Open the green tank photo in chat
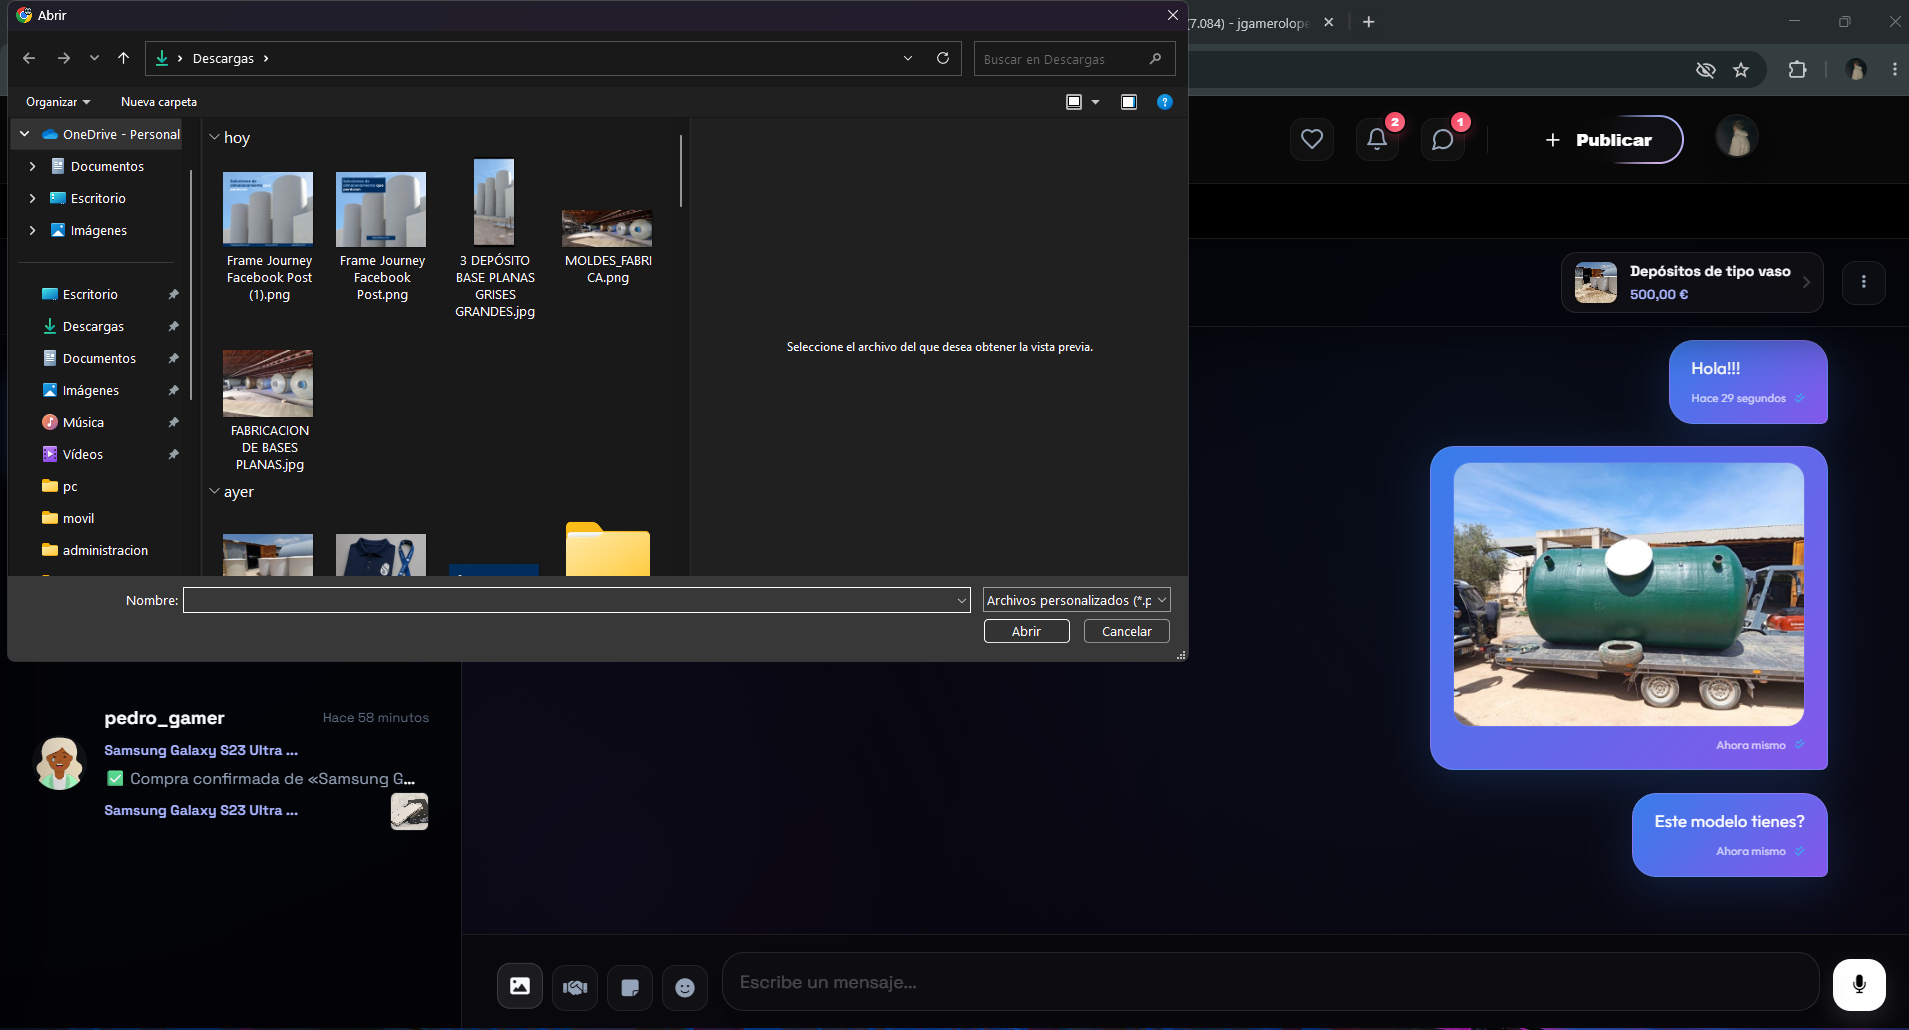The image size is (1909, 1030). tap(1628, 594)
